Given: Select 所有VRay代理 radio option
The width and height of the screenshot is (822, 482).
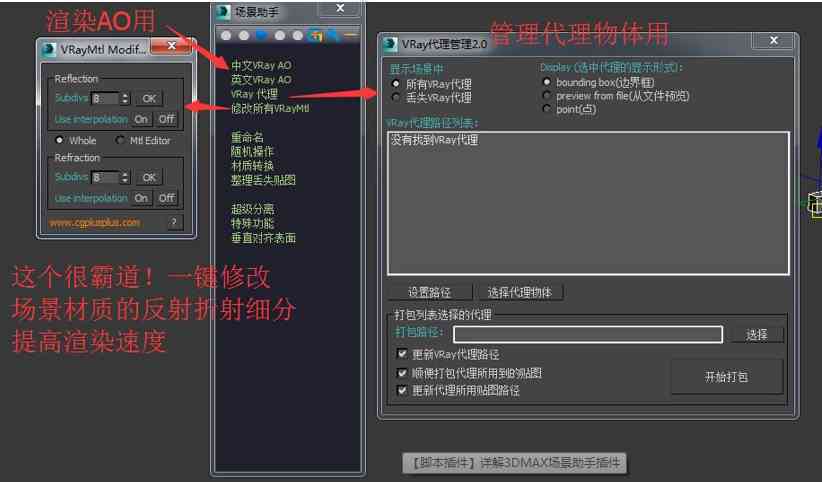Looking at the screenshot, I should tap(396, 84).
